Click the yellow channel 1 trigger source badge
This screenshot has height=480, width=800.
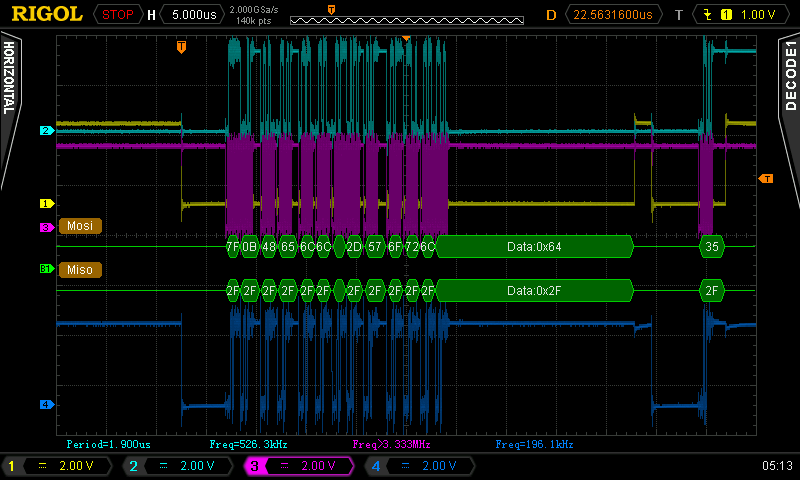(x=726, y=15)
